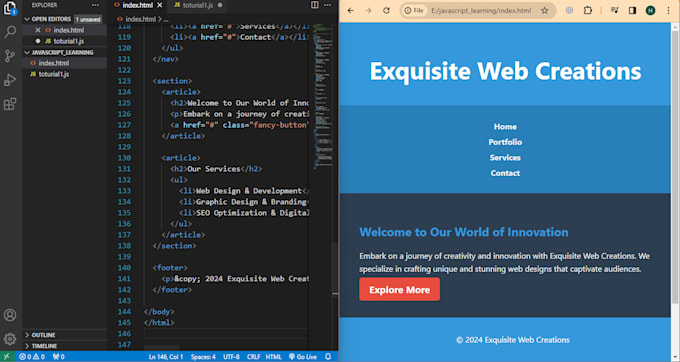Open the Accounts menu icon
This screenshot has width=680, height=362.
coord(10,315)
